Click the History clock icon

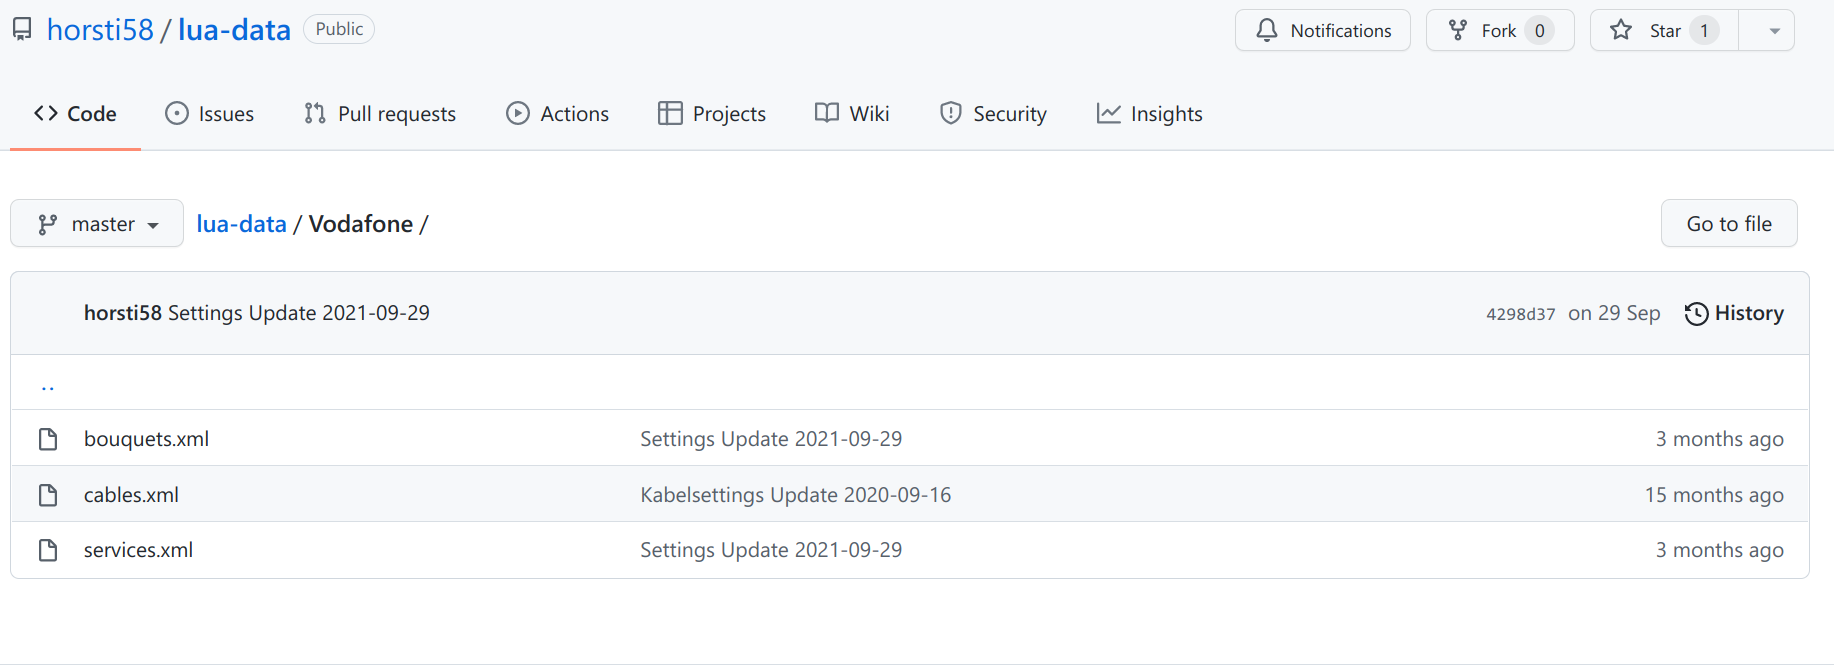pos(1696,314)
